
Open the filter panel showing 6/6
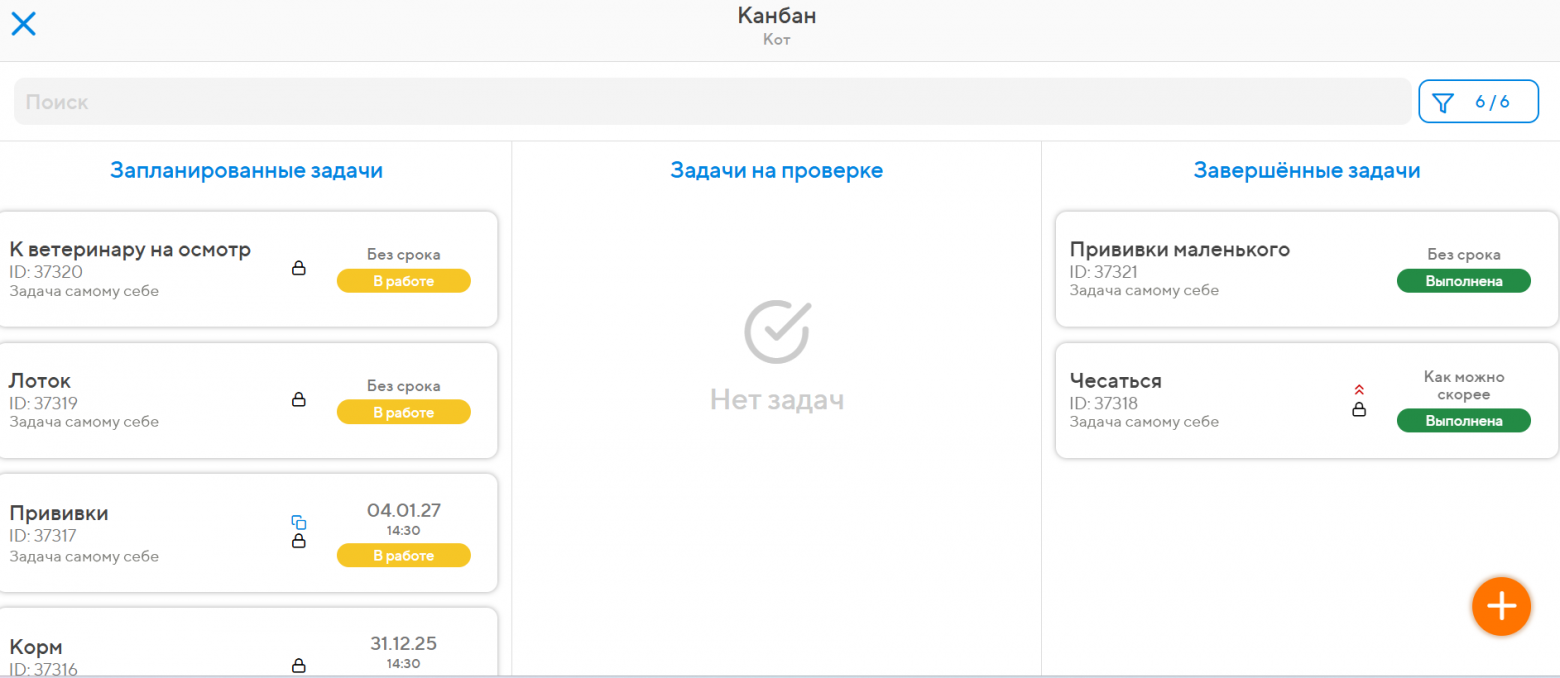pos(1478,101)
